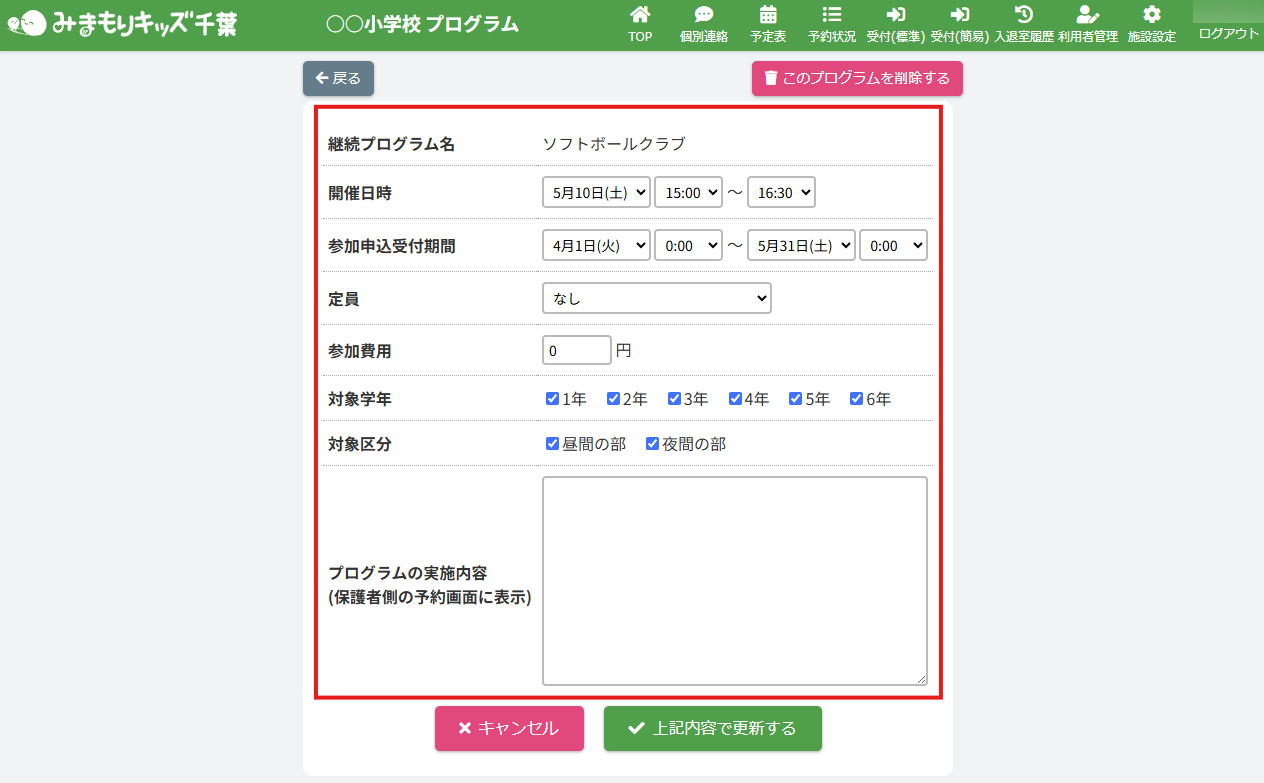Click ログアウト in the header

click(1228, 34)
